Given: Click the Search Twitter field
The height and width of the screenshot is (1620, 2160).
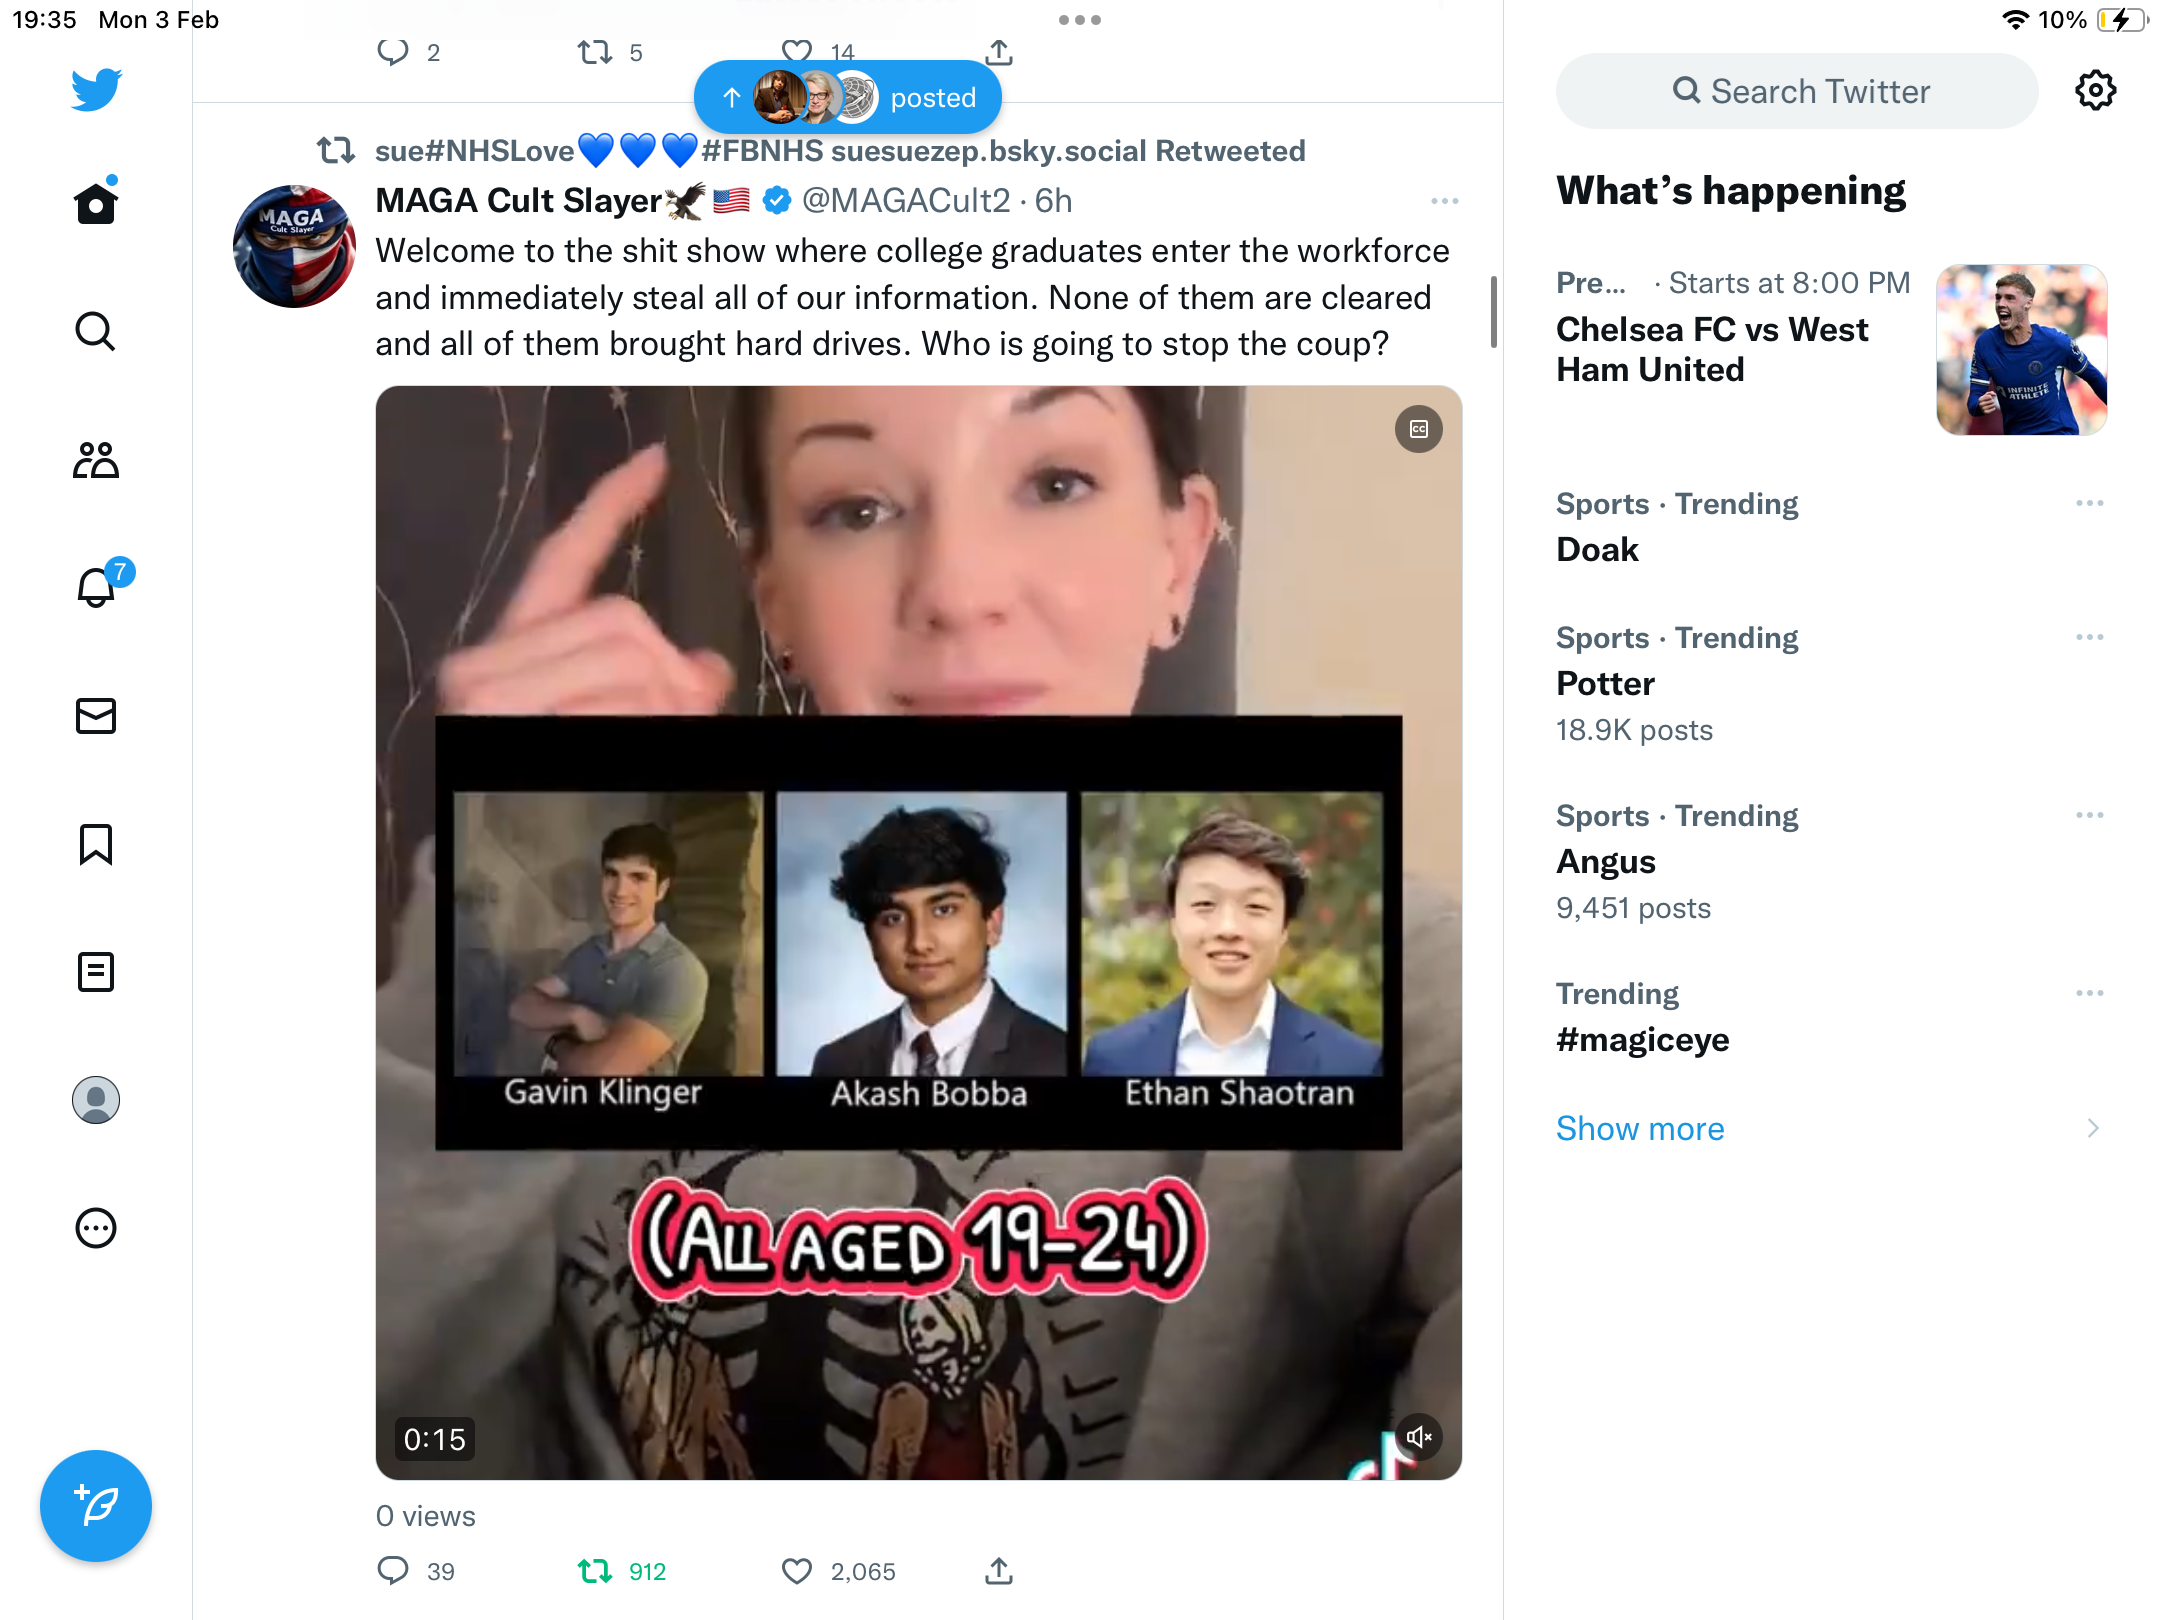Looking at the screenshot, I should click(1797, 91).
